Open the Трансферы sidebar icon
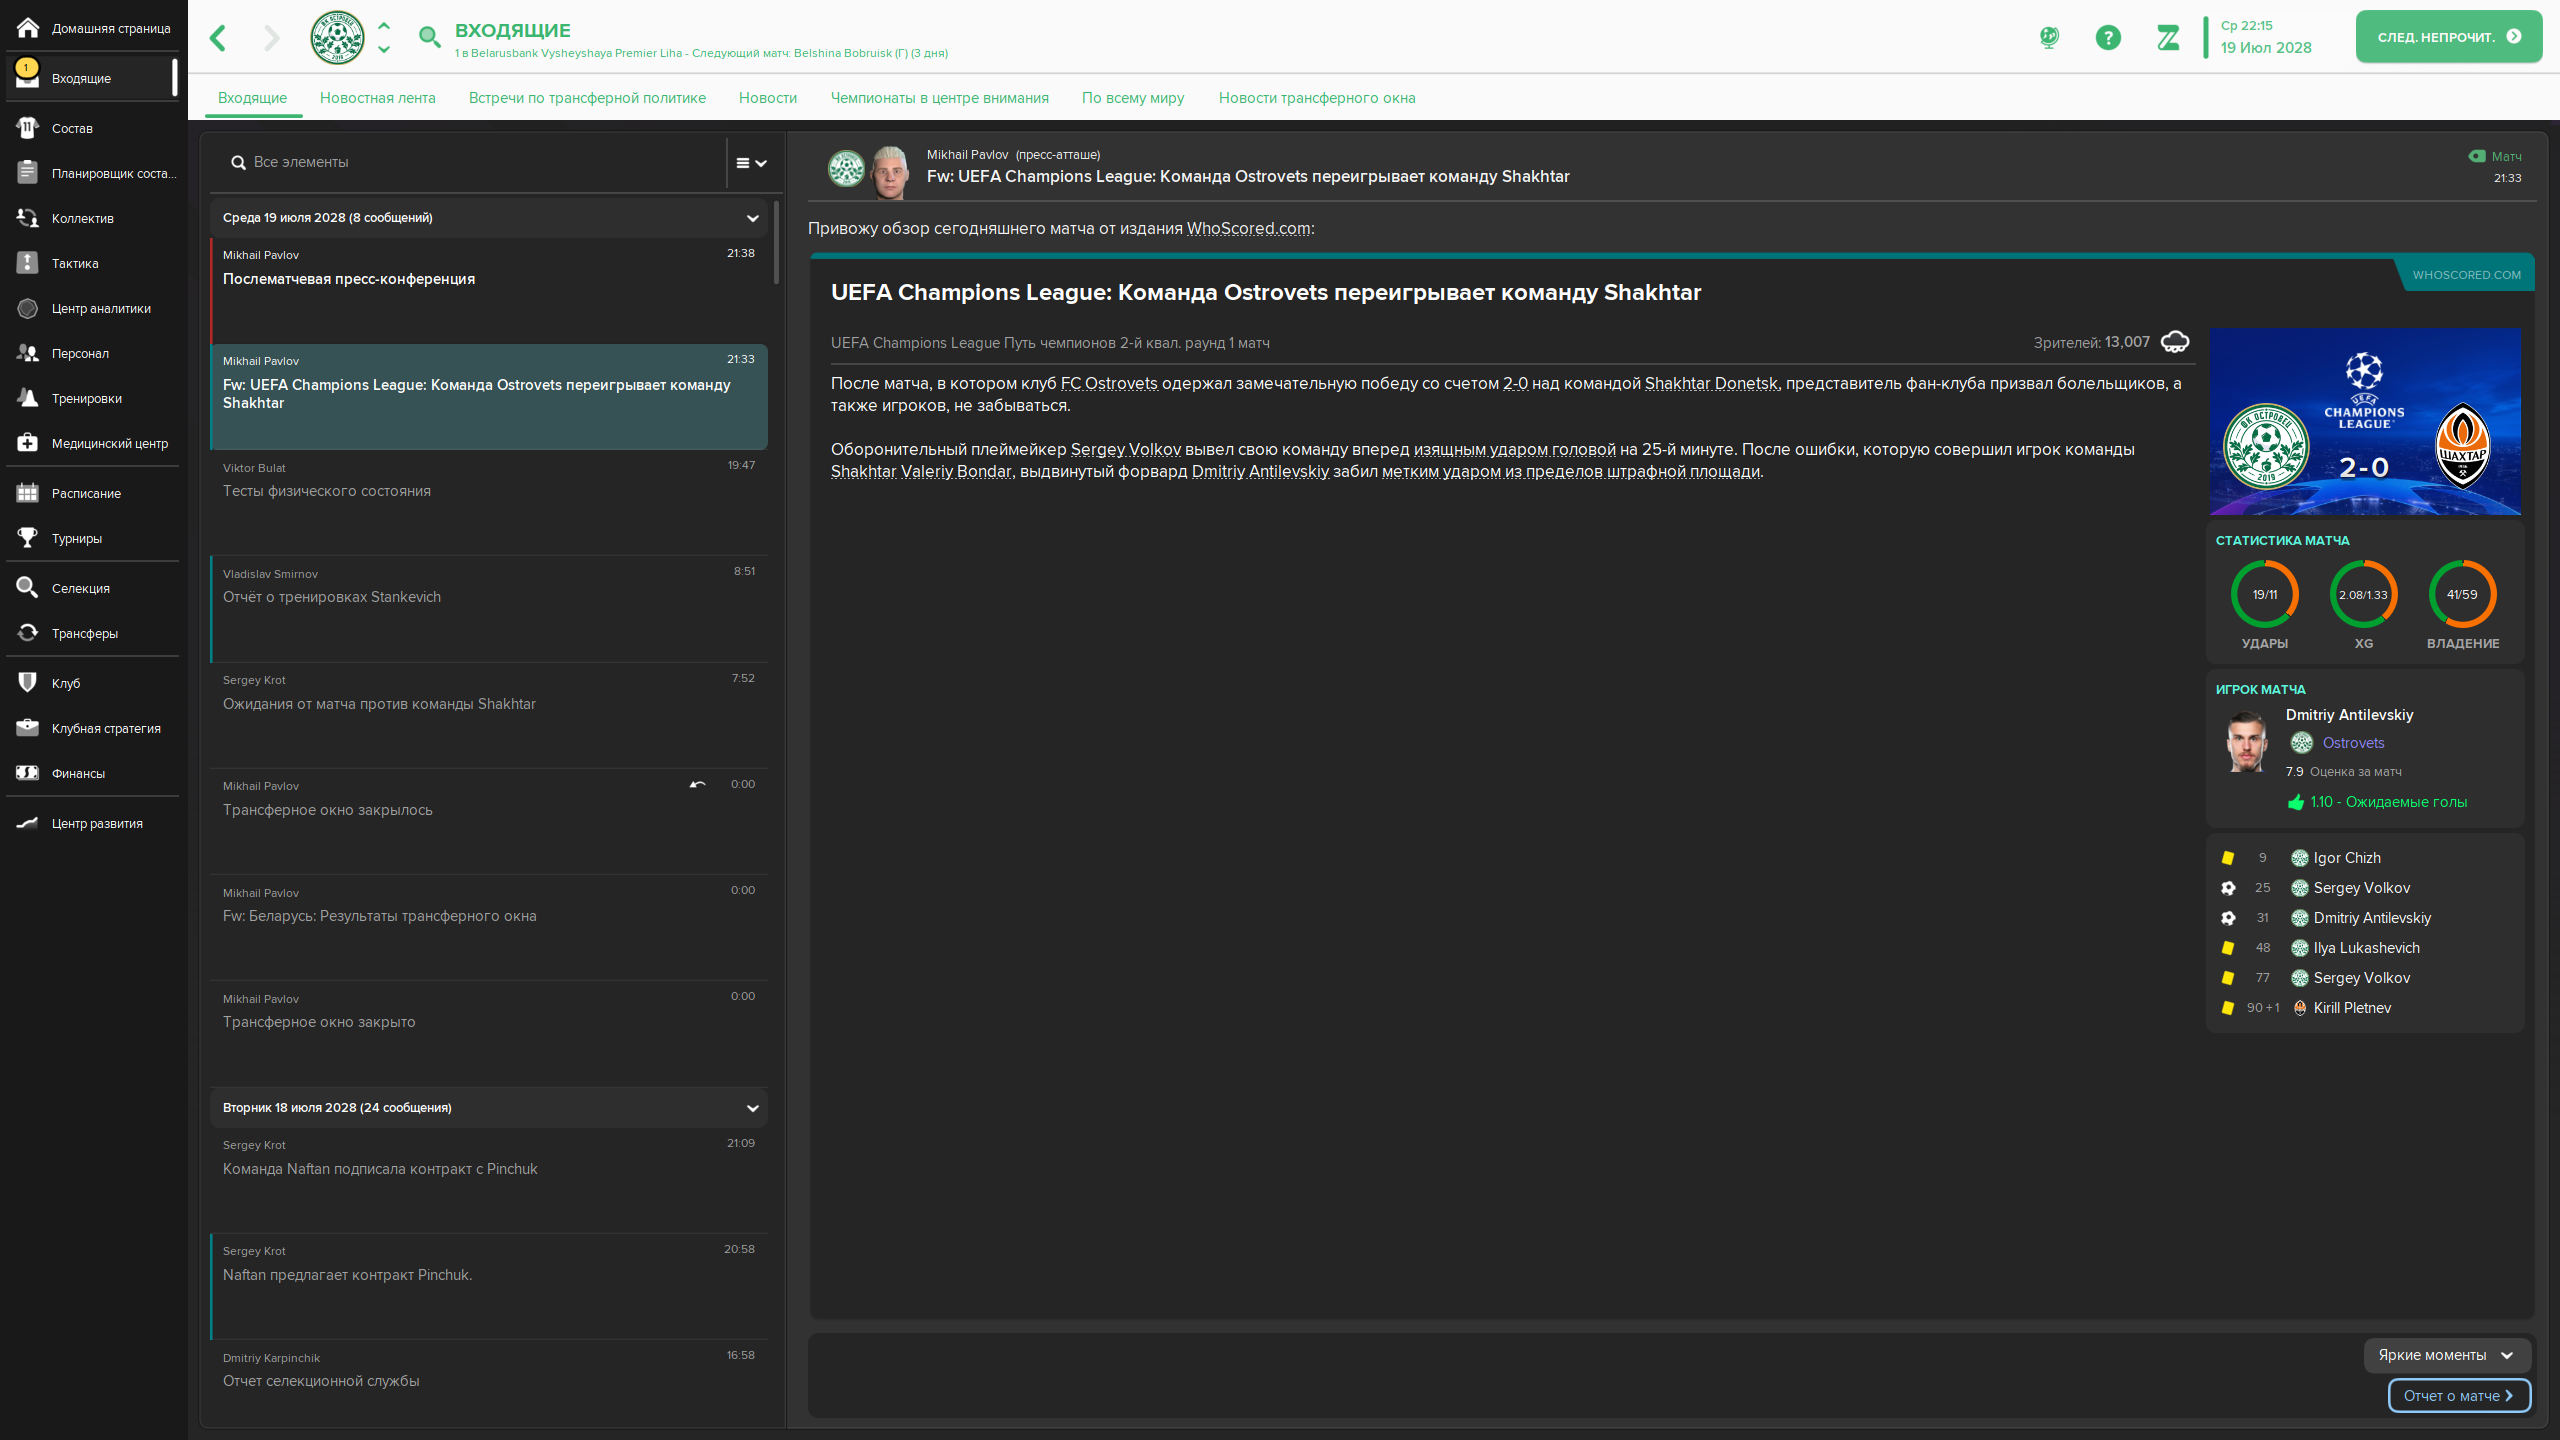2560x1440 pixels. tap(28, 633)
